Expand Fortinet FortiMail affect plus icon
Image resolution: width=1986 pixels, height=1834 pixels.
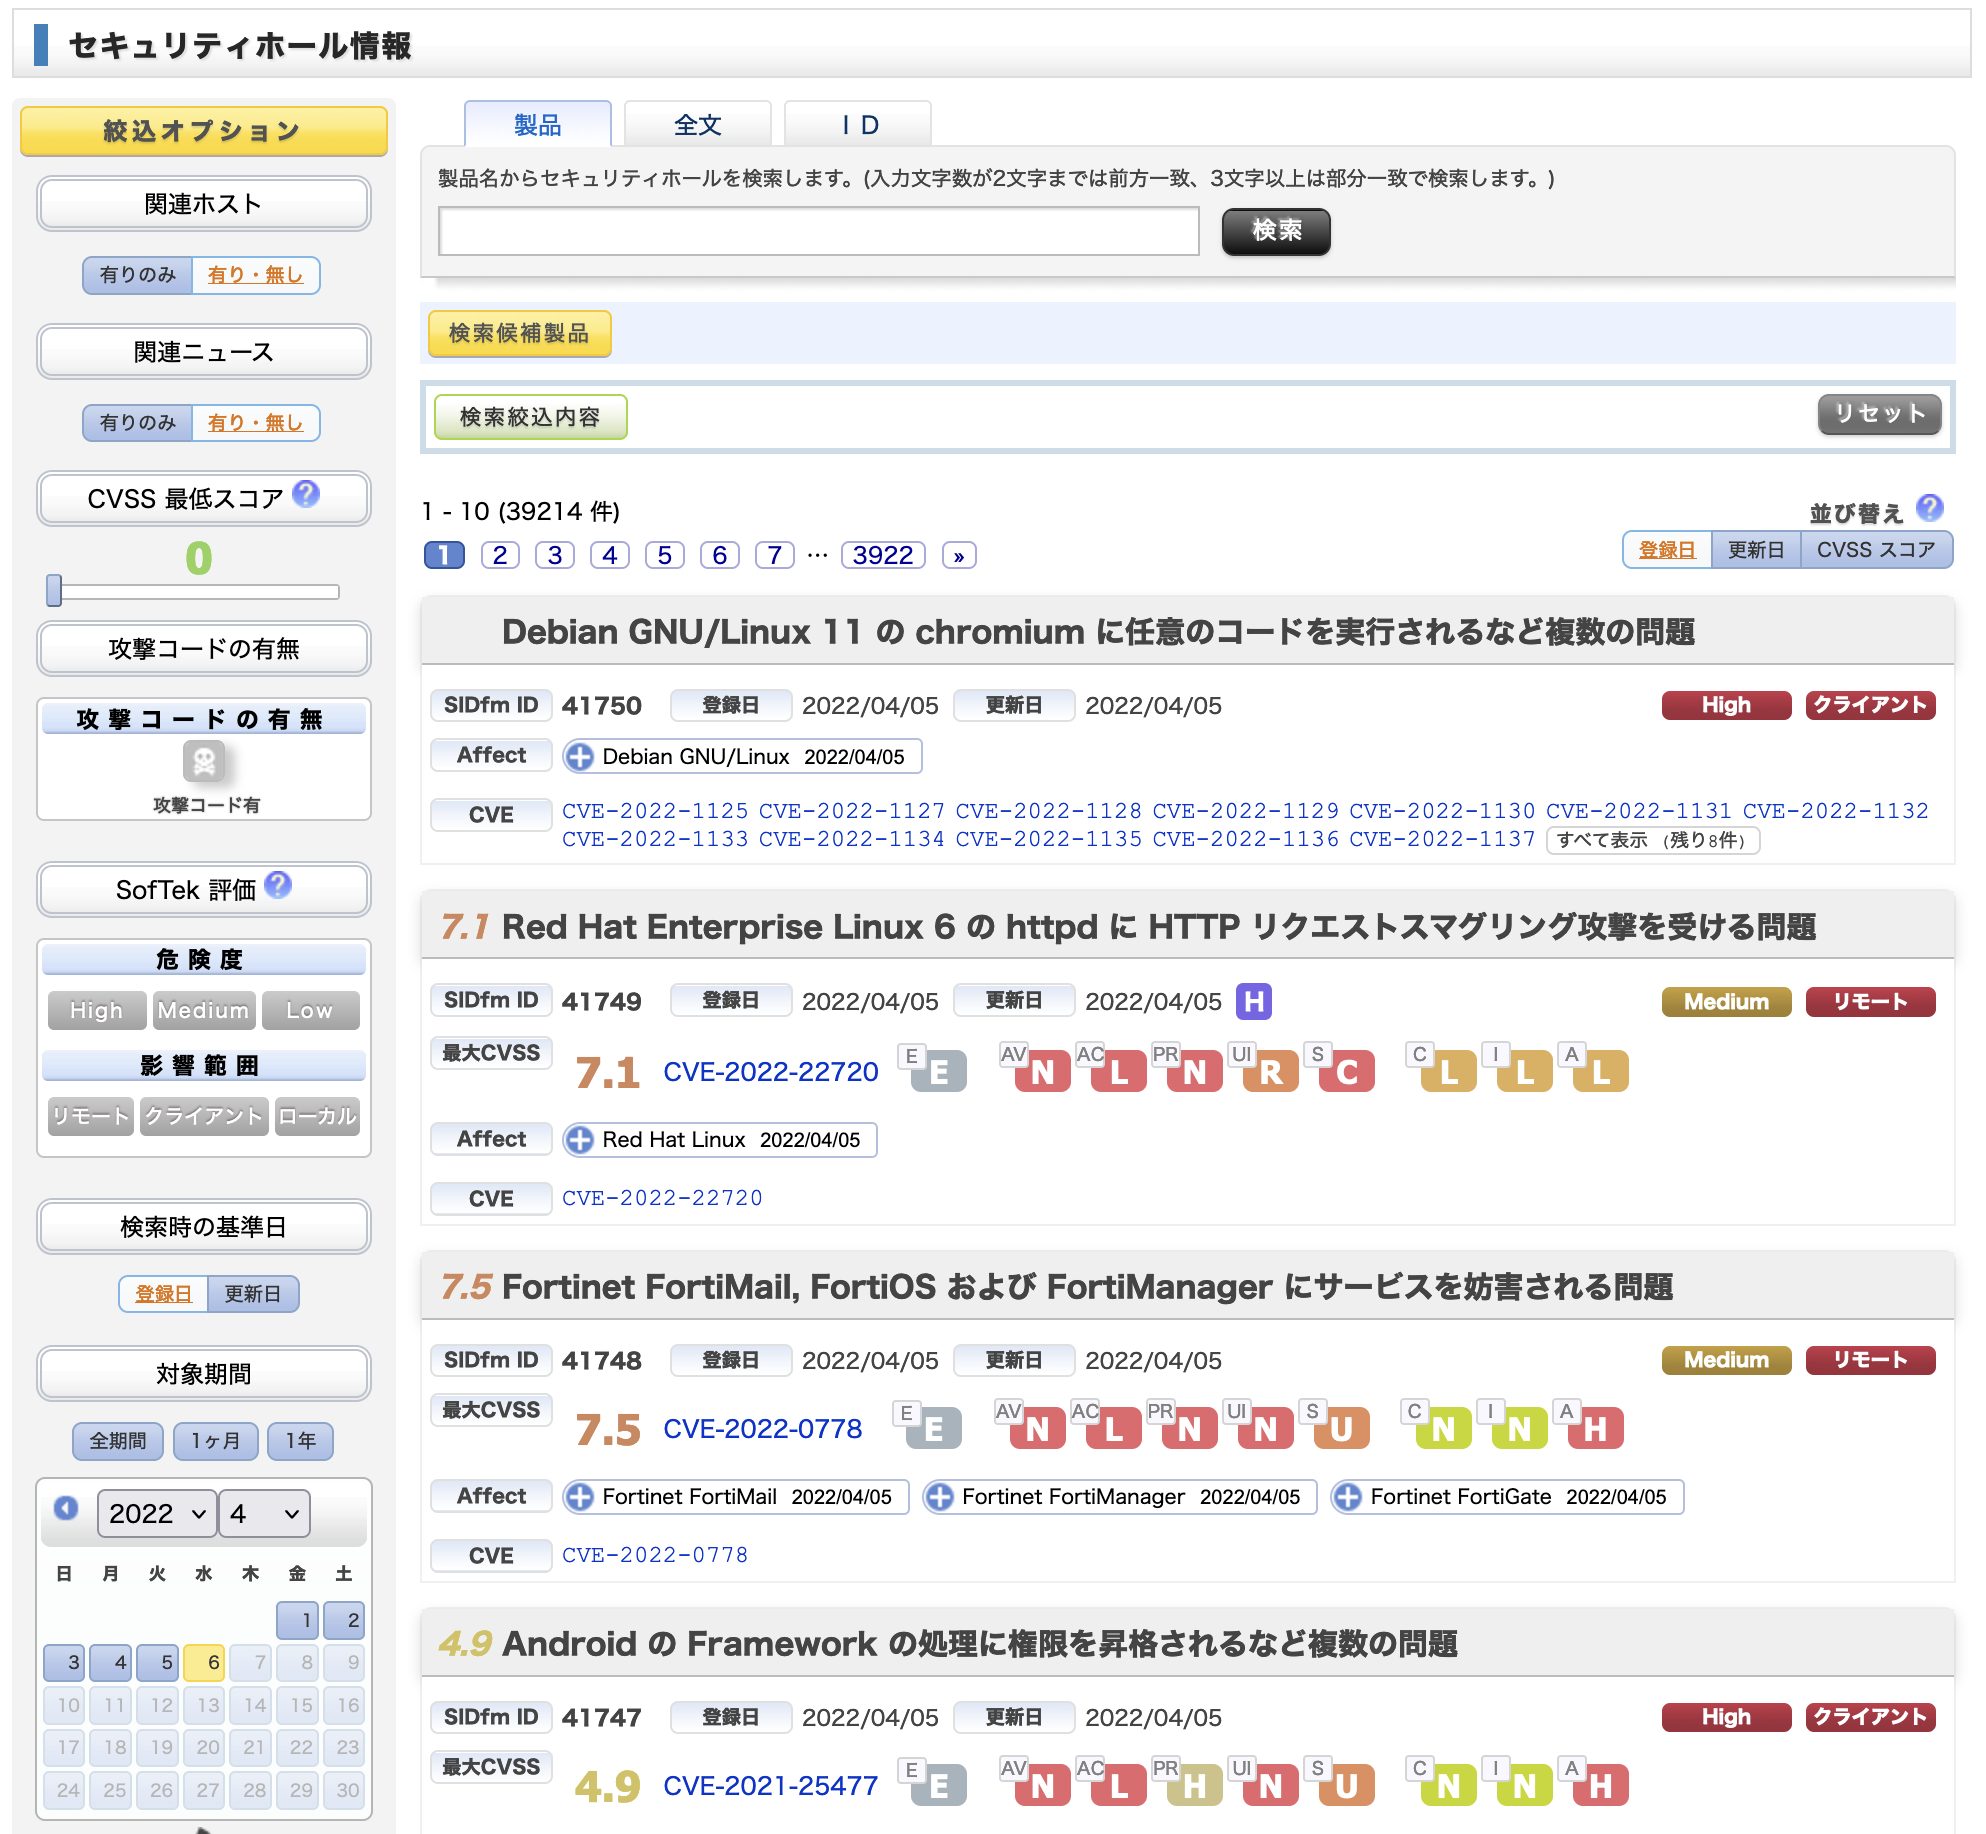[579, 1497]
